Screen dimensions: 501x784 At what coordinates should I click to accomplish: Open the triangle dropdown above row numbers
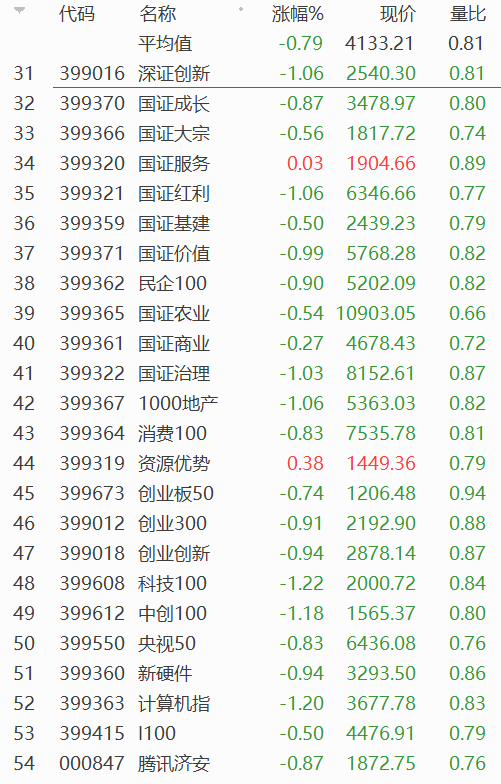pyautogui.click(x=19, y=10)
